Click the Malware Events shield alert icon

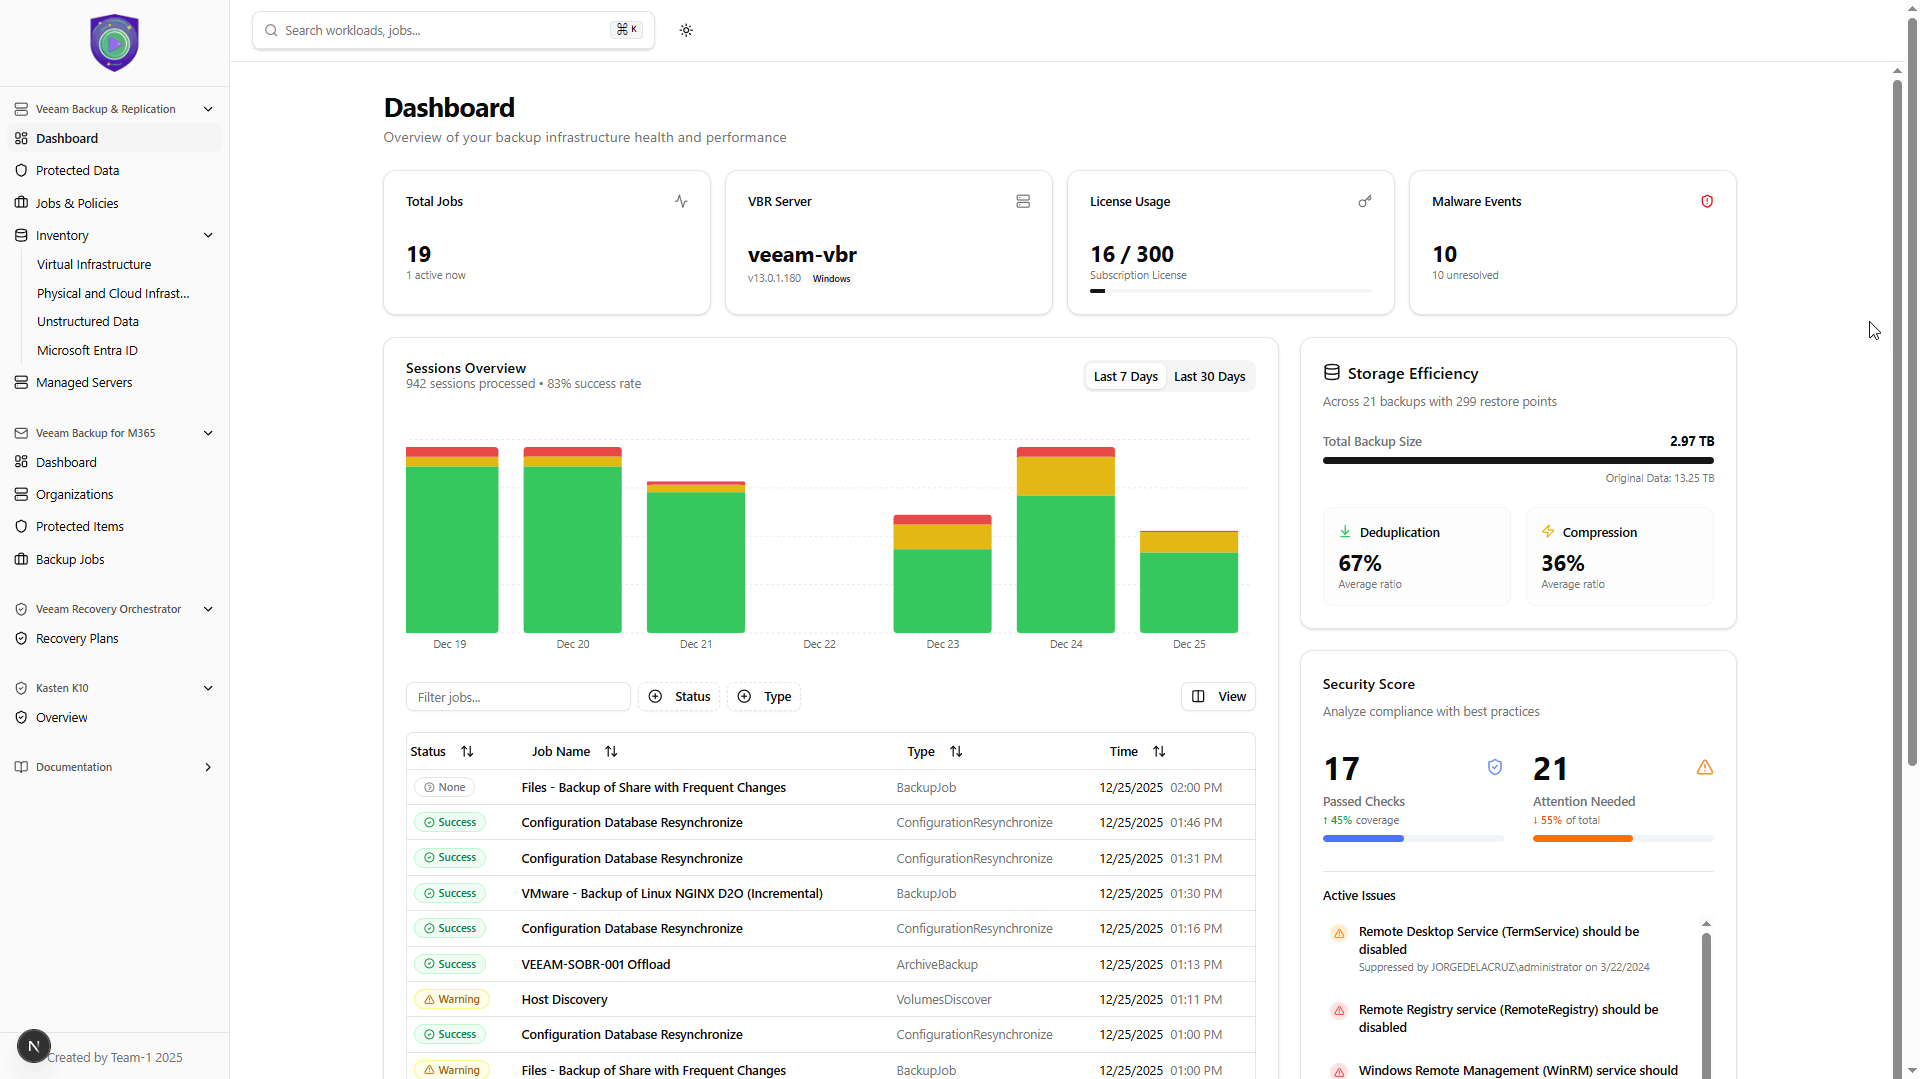tap(1707, 201)
